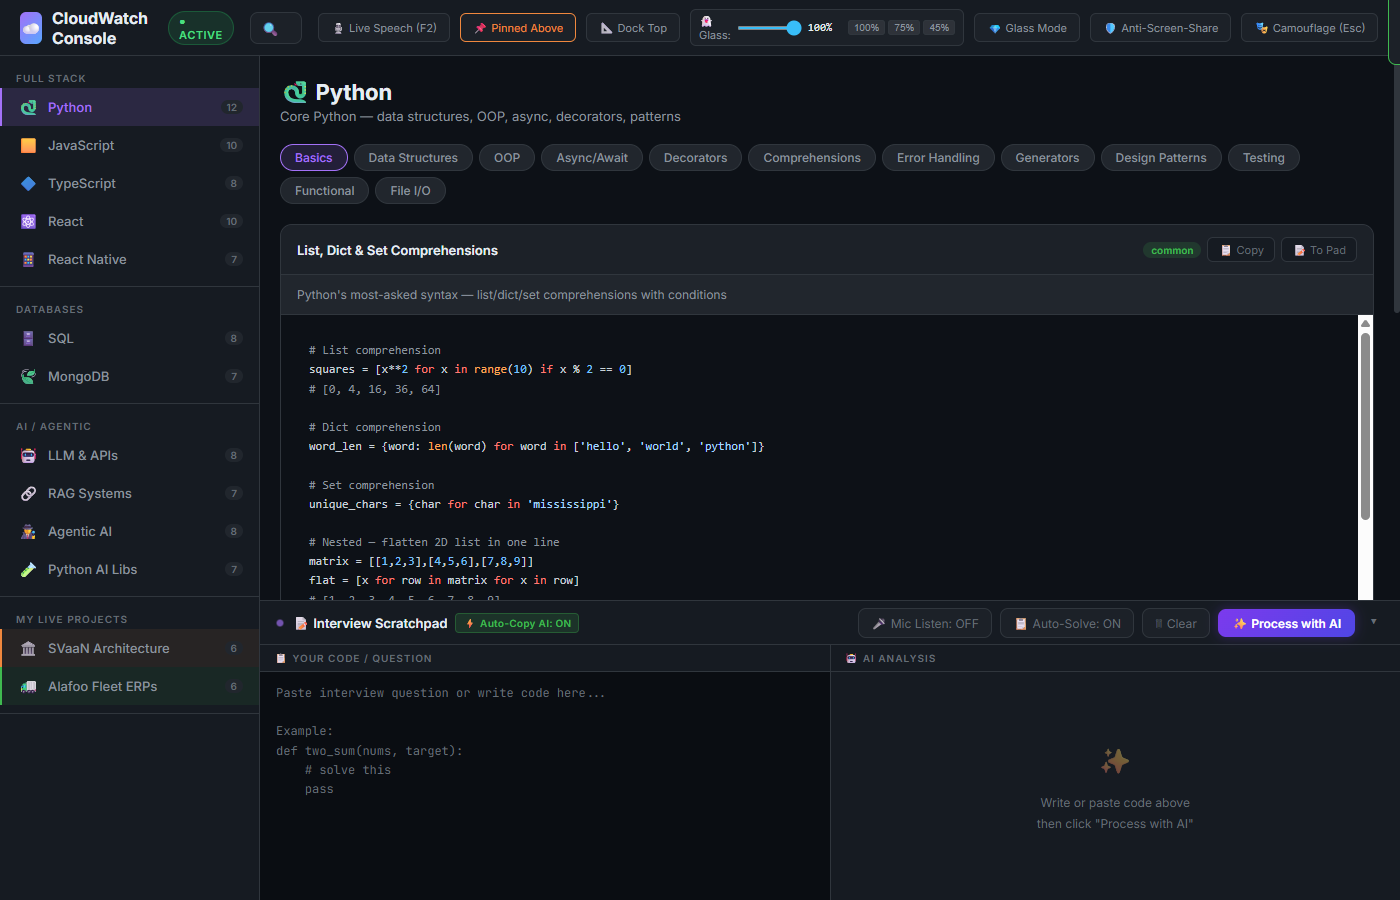This screenshot has width=1400, height=900.
Task: Set glass opacity preset to 75%
Action: pyautogui.click(x=904, y=28)
